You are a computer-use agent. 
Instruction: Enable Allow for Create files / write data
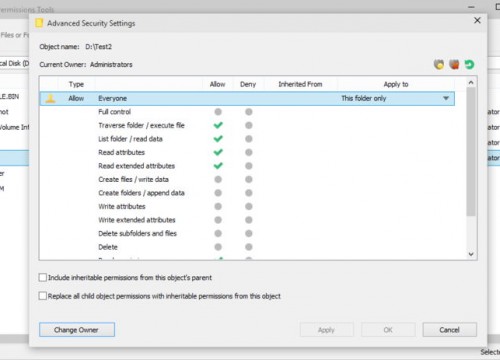(x=218, y=179)
